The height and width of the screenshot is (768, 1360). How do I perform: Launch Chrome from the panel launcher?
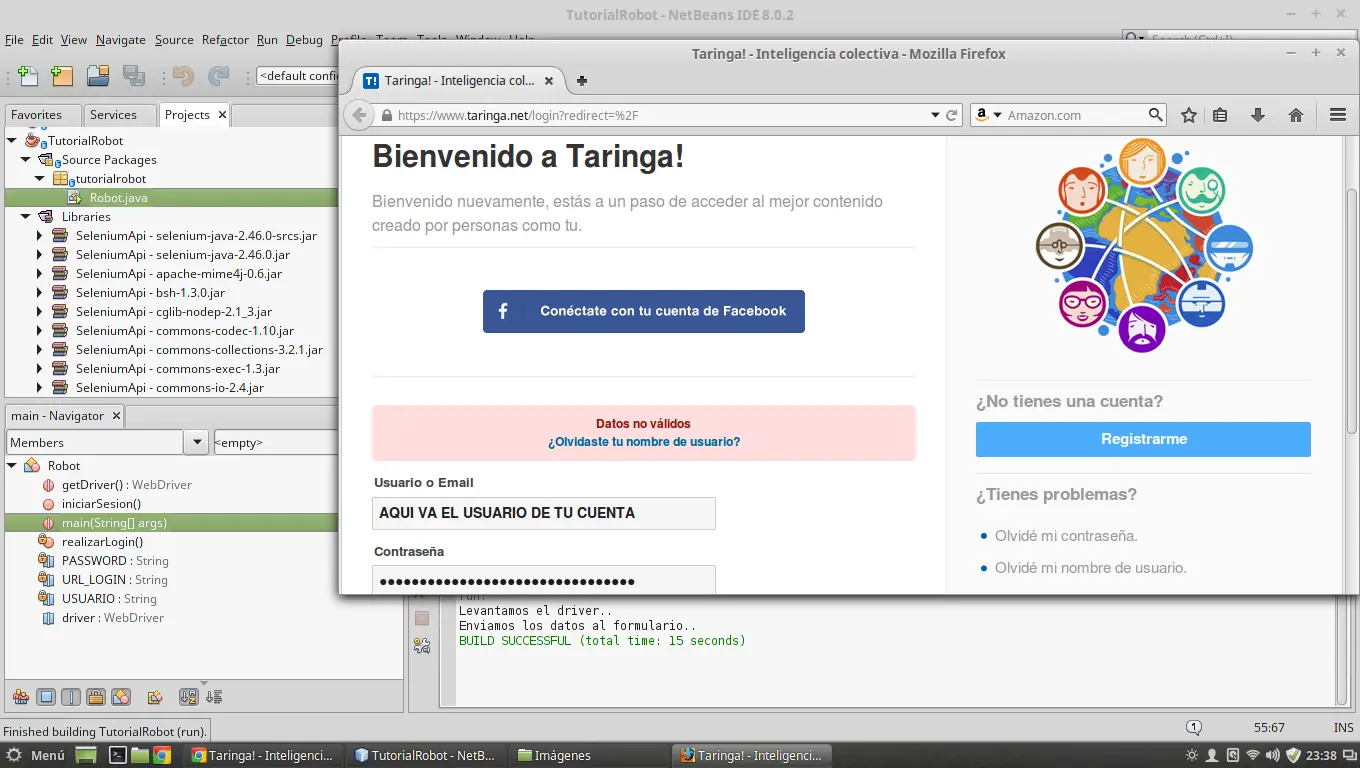pos(161,755)
